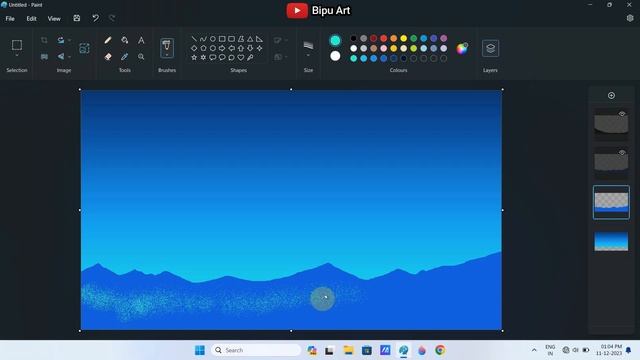Click the Remove background icon

click(84, 48)
